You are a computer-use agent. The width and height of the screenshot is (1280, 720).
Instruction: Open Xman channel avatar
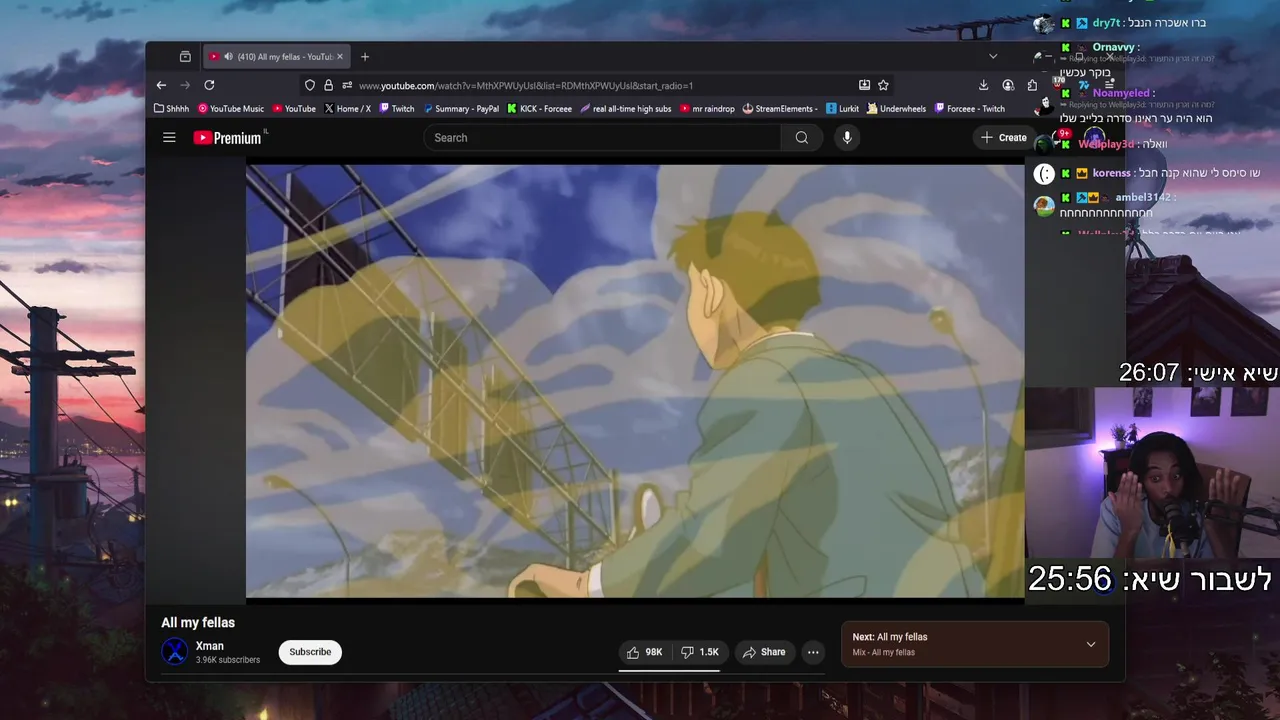point(175,652)
